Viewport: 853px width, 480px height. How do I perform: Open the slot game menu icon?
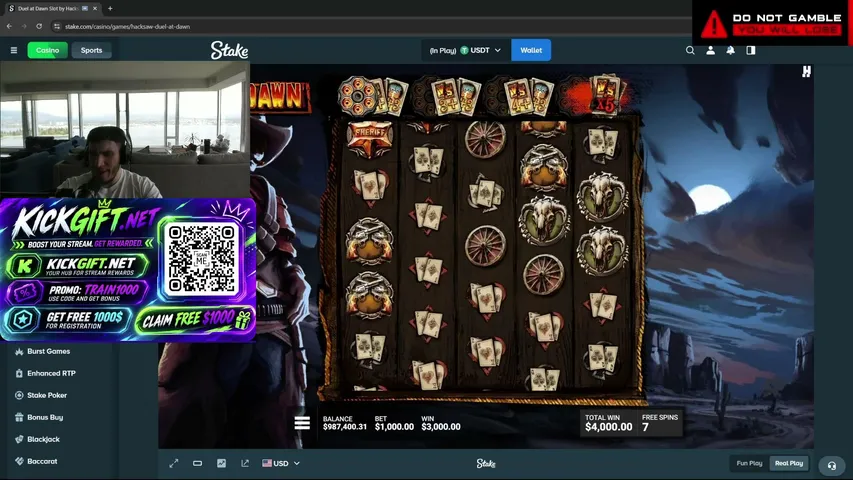click(302, 423)
